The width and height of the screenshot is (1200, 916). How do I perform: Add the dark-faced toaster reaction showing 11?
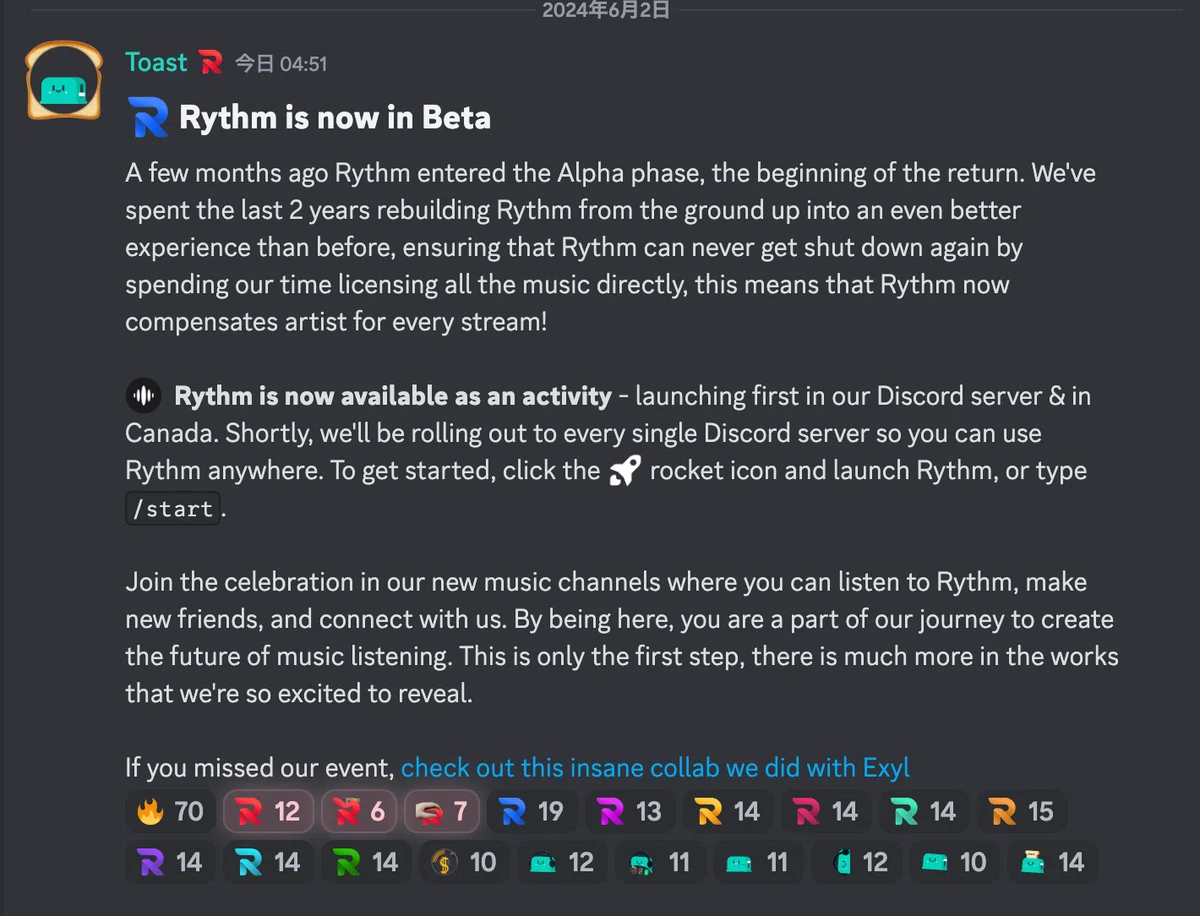click(660, 861)
